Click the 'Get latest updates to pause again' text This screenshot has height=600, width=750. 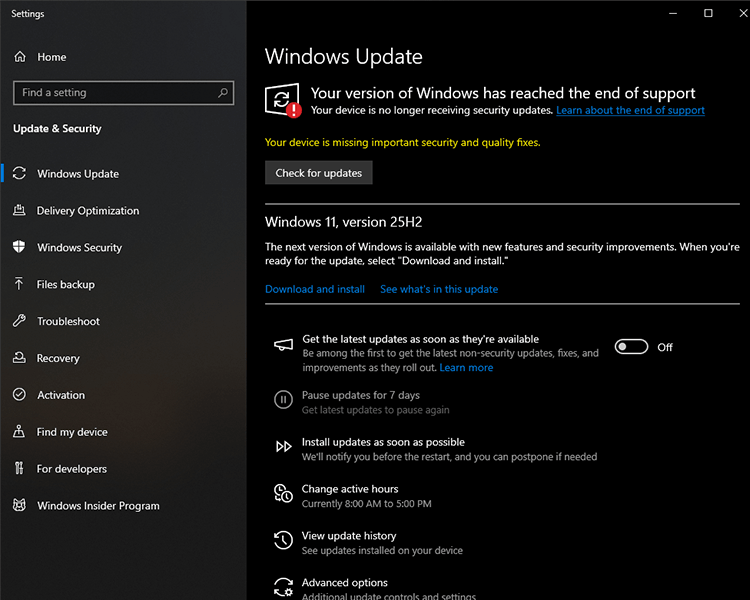375,410
